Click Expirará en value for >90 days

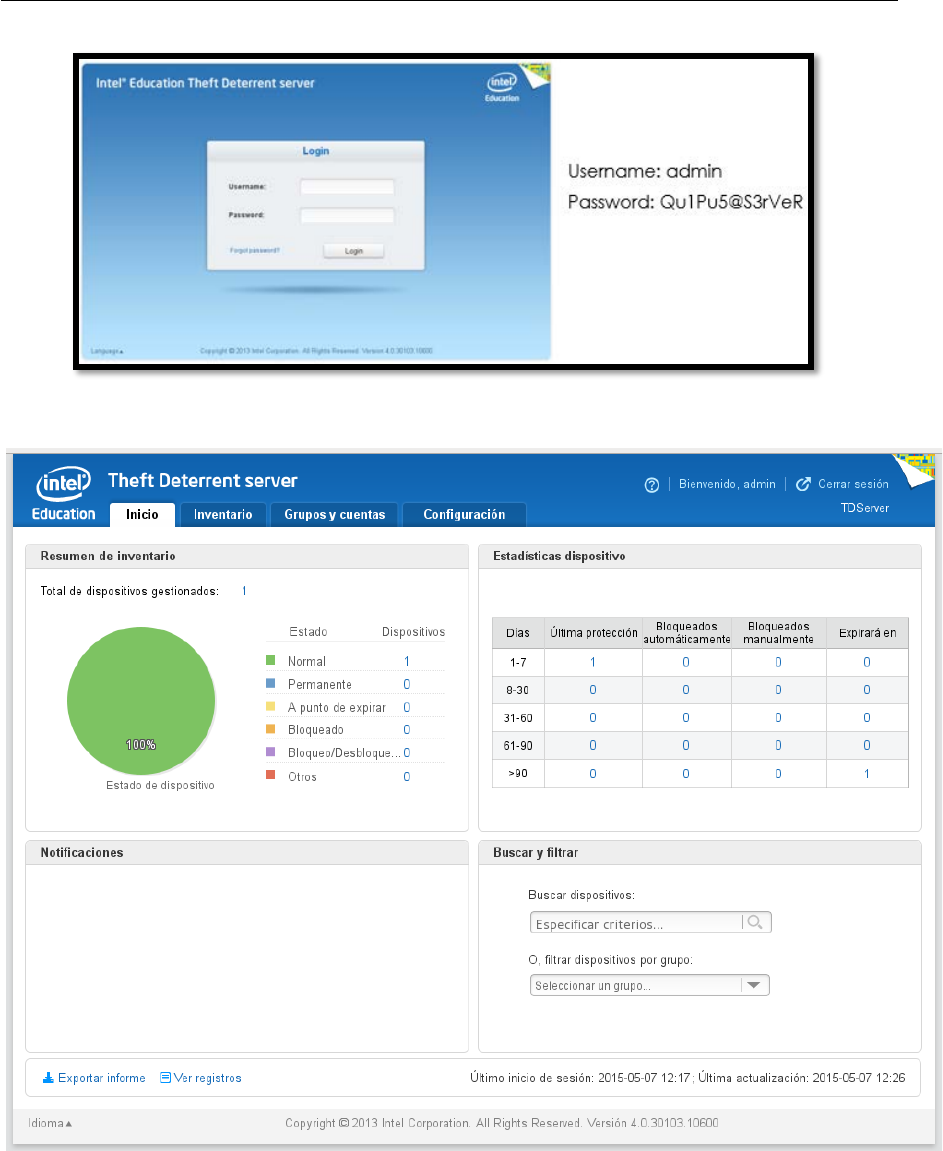(x=867, y=774)
